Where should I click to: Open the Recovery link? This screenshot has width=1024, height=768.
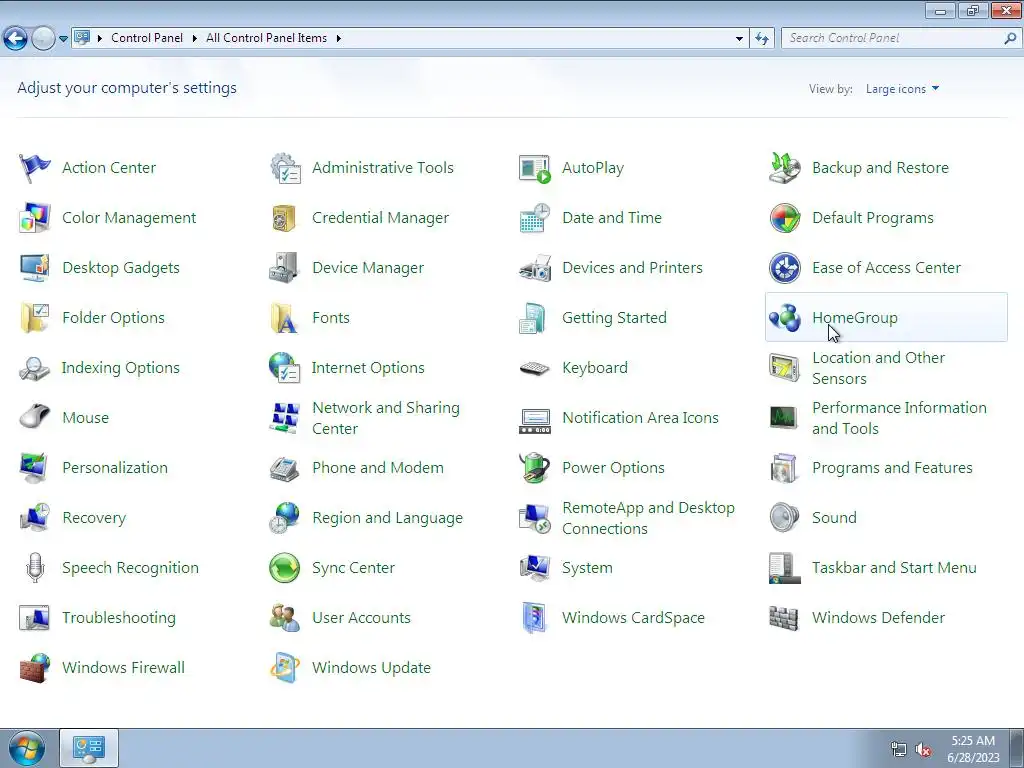point(94,518)
